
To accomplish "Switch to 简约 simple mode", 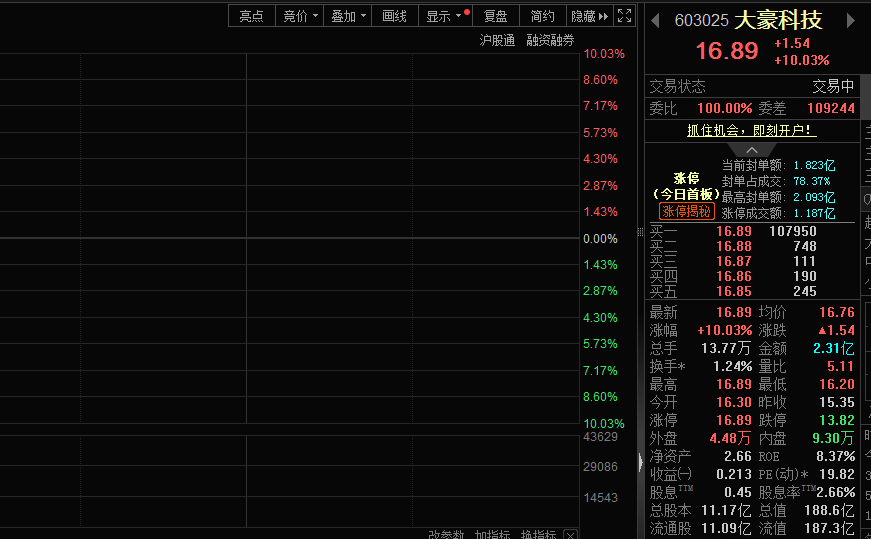I will click(x=542, y=16).
